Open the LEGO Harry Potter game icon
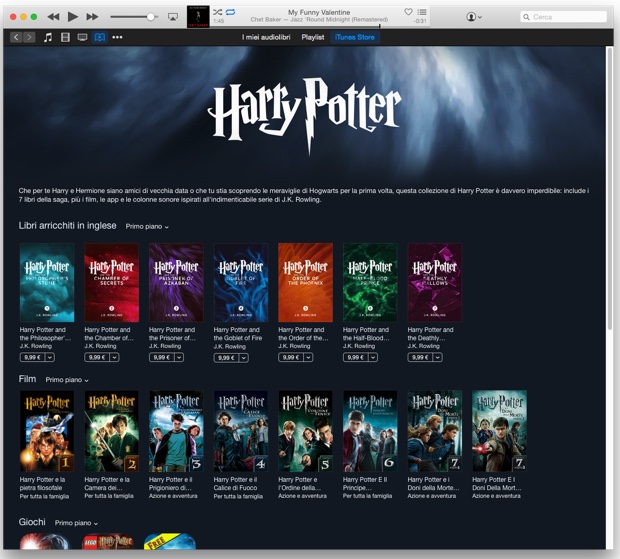 pos(108,541)
